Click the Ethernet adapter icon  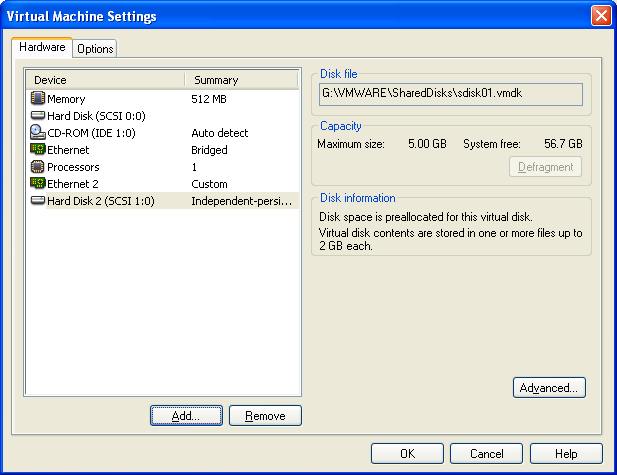click(x=38, y=150)
